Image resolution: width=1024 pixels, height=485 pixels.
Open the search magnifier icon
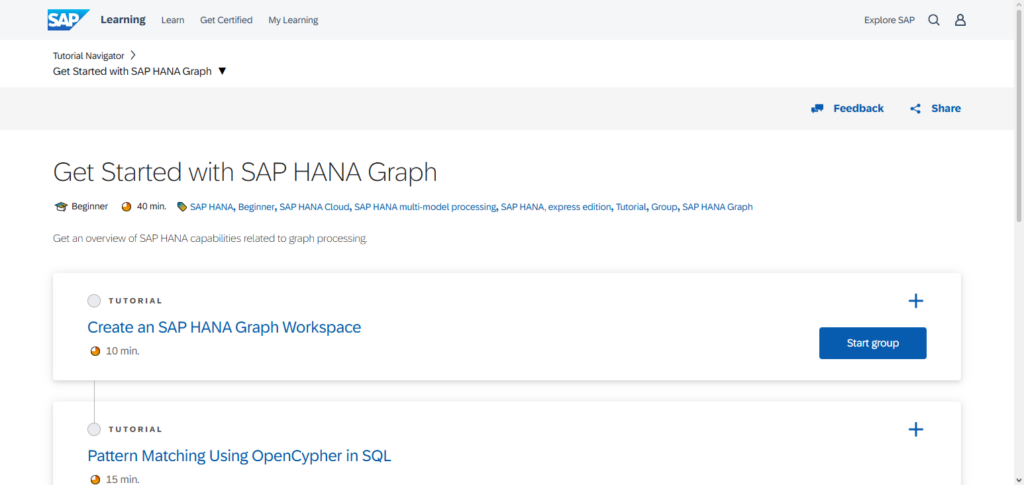[934, 20]
